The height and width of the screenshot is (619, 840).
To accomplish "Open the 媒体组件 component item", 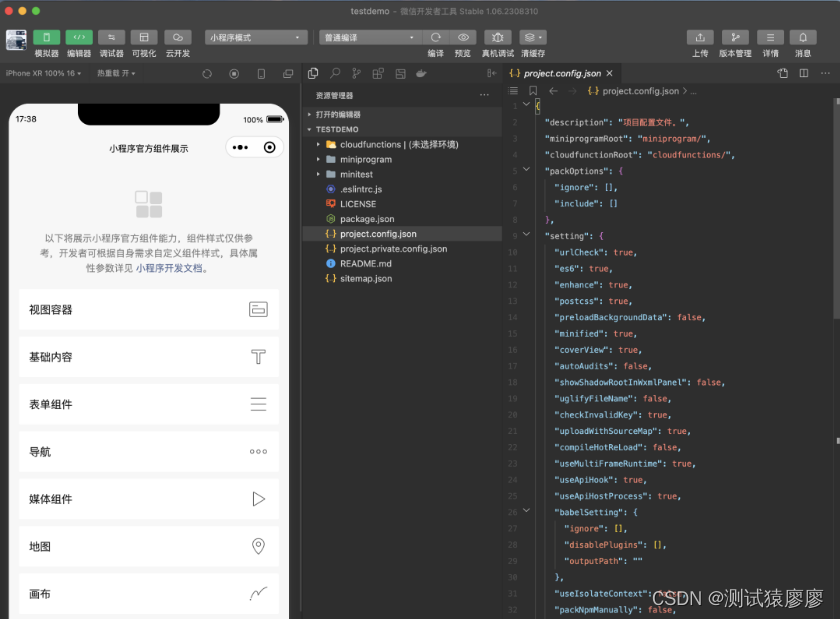I will coord(149,499).
